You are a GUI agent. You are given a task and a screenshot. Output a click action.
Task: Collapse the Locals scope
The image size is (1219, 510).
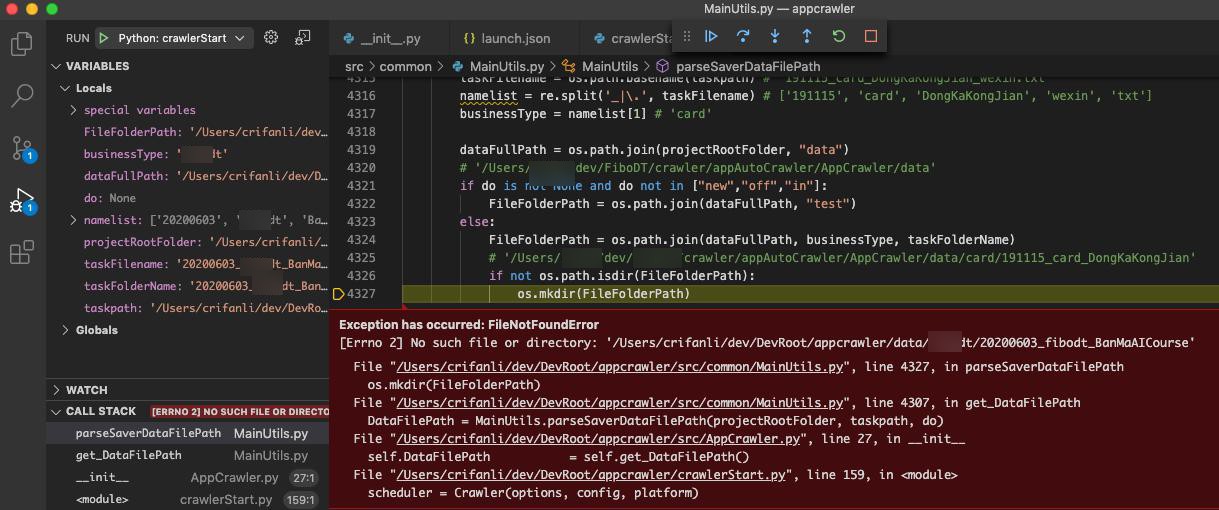[x=187, y=88]
